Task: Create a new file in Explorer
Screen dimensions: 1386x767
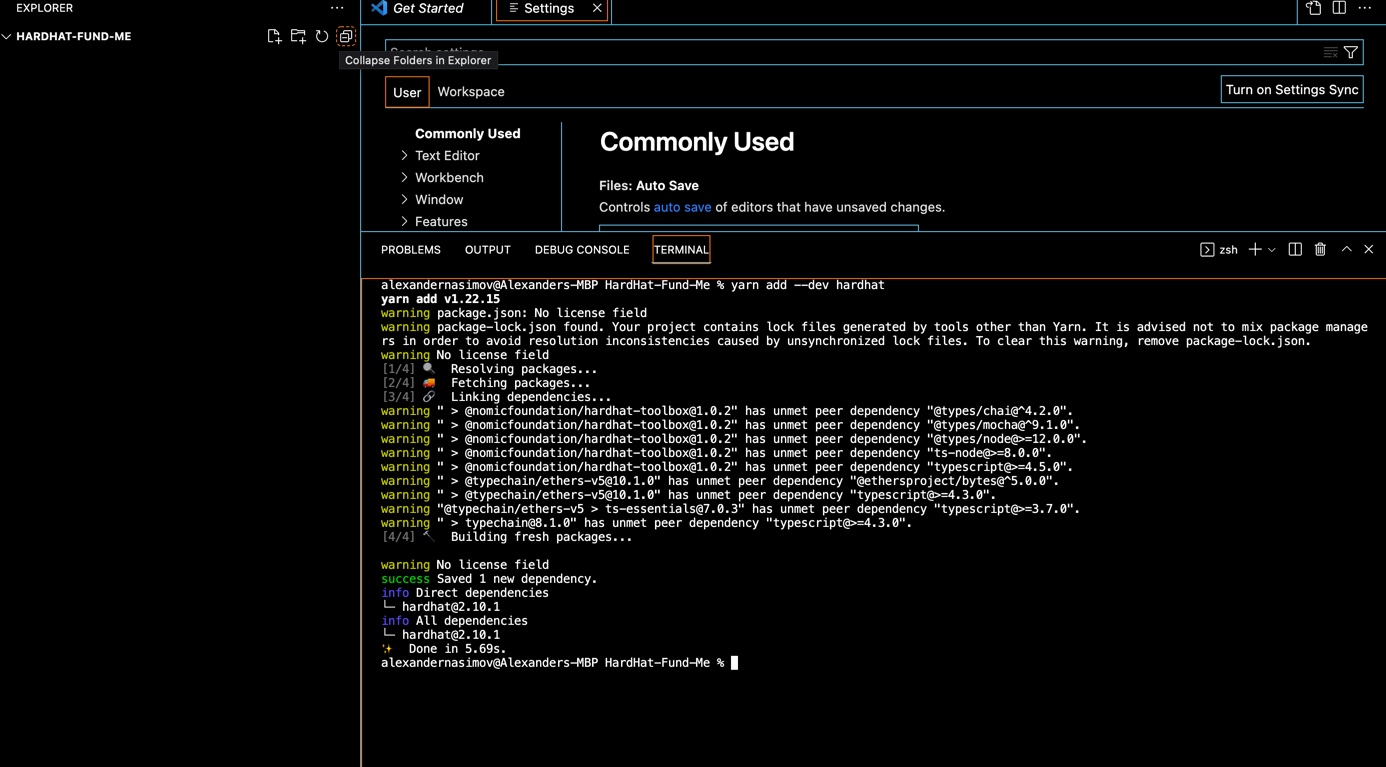Action: tap(274, 36)
